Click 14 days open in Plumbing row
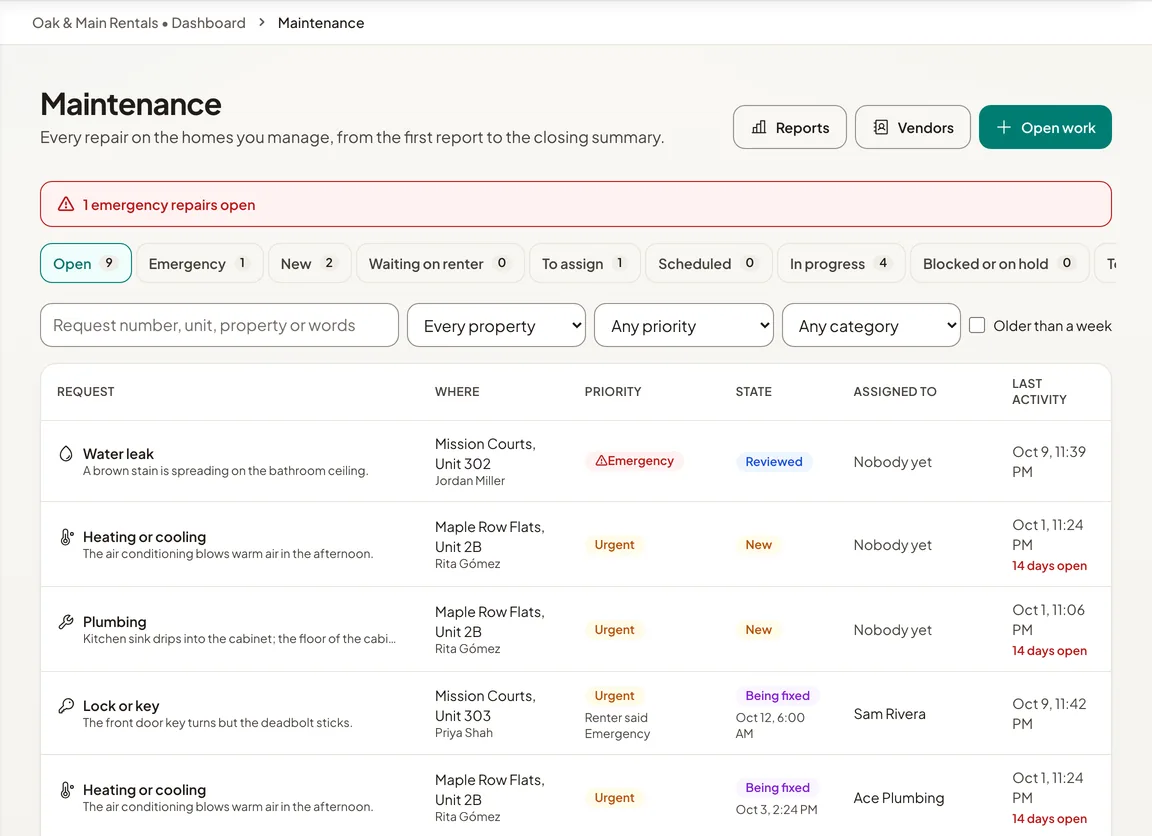This screenshot has width=1152, height=836. (1049, 650)
